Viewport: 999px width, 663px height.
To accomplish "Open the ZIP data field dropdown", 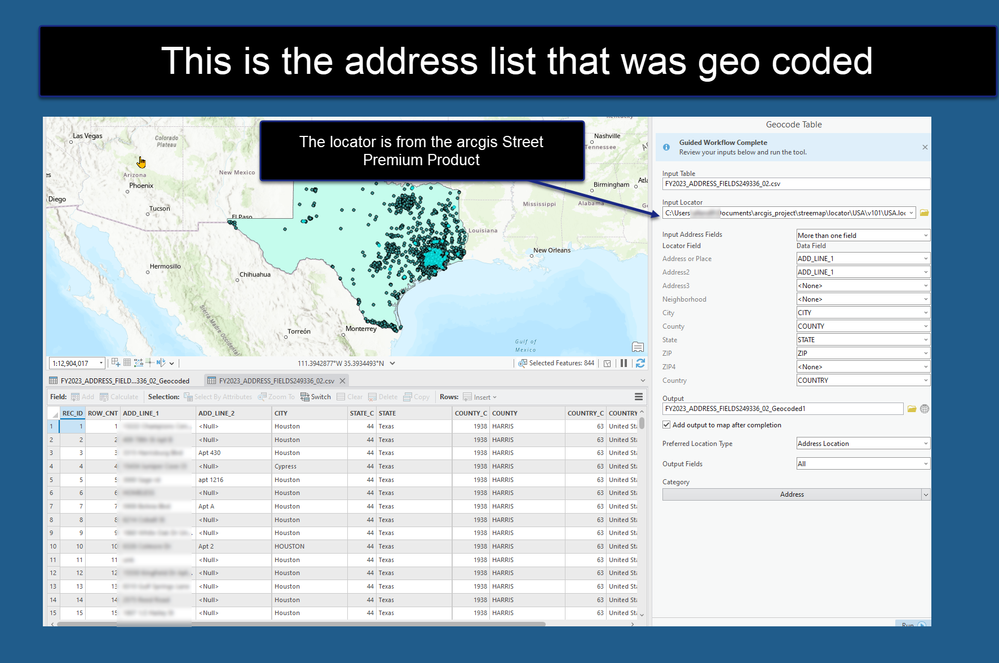I will 863,353.
